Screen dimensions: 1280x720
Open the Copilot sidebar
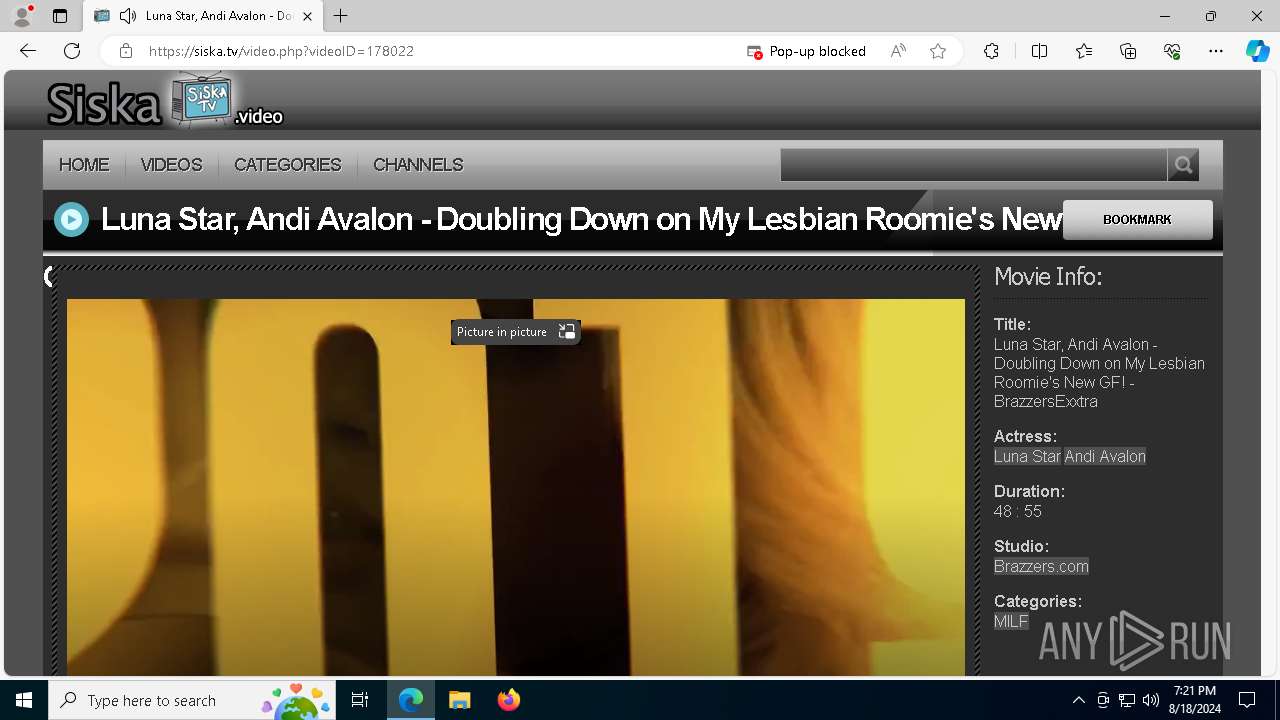1257,51
